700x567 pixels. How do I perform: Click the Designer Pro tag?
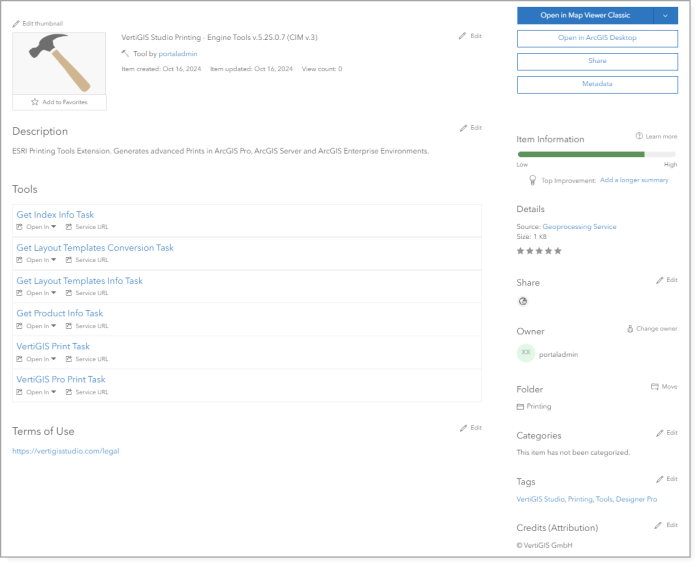pyautogui.click(x=636, y=499)
